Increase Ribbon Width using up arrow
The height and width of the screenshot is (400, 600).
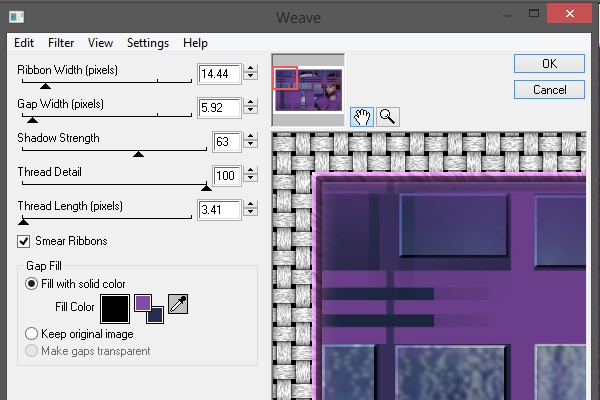250,68
